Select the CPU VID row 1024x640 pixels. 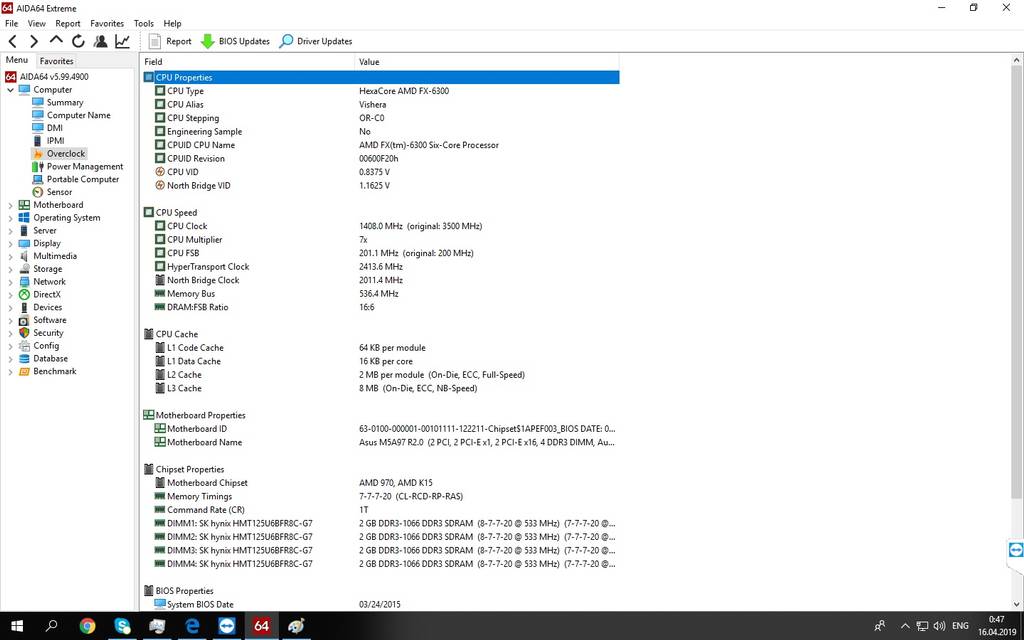[x=381, y=172]
